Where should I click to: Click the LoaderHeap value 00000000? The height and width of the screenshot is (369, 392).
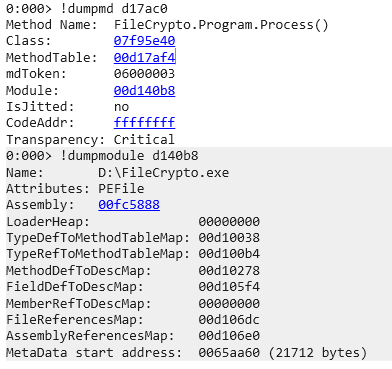coord(229,222)
